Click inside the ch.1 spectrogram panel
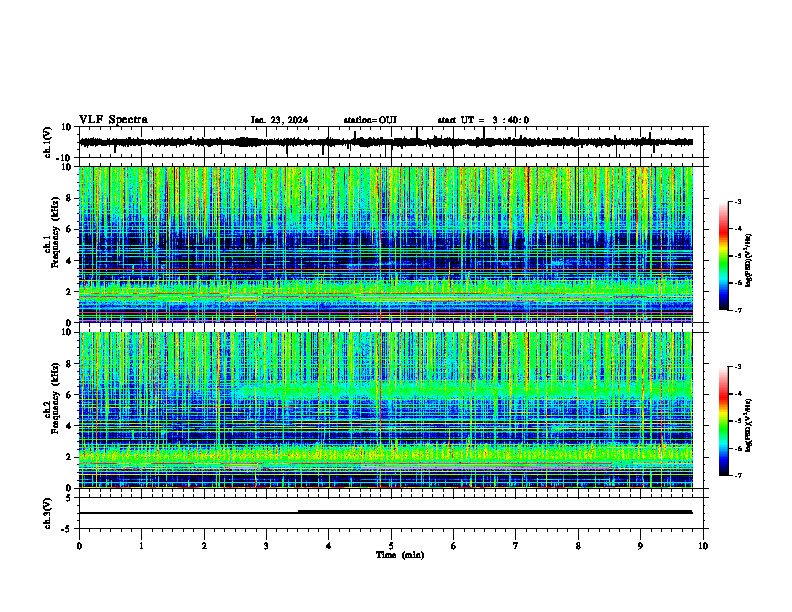The height and width of the screenshot is (612, 792). click(386, 244)
